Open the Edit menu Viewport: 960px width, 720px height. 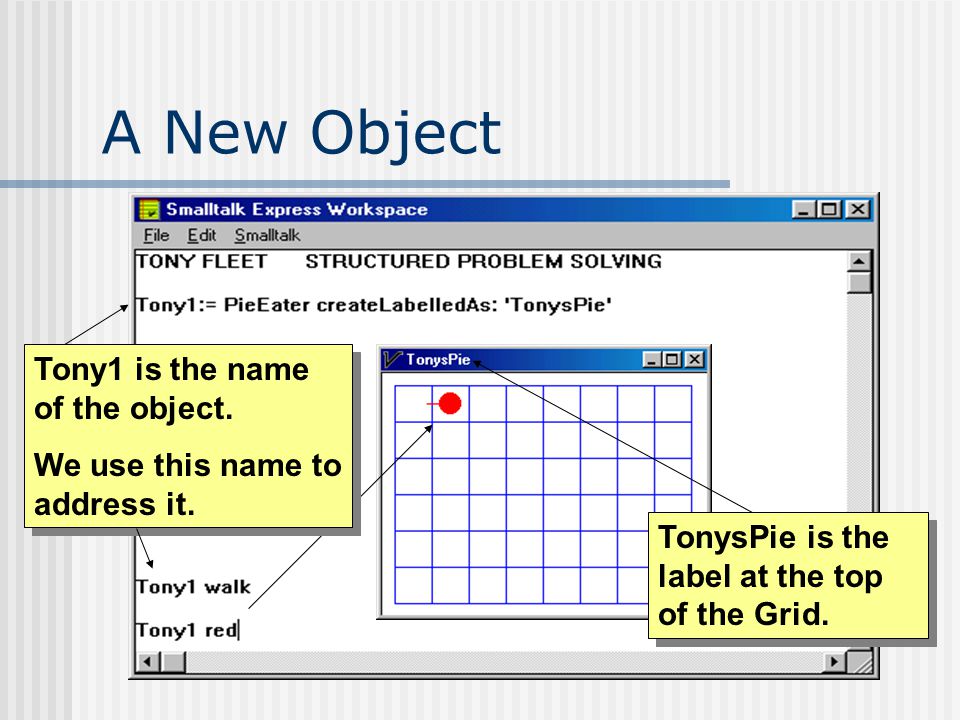click(201, 235)
